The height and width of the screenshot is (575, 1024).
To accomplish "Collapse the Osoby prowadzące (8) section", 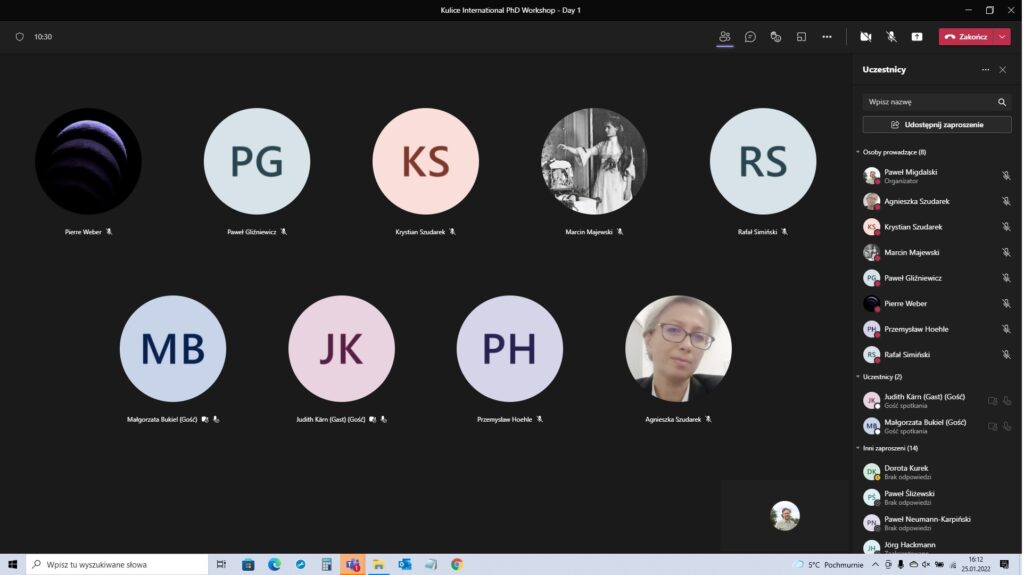I will coord(858,152).
